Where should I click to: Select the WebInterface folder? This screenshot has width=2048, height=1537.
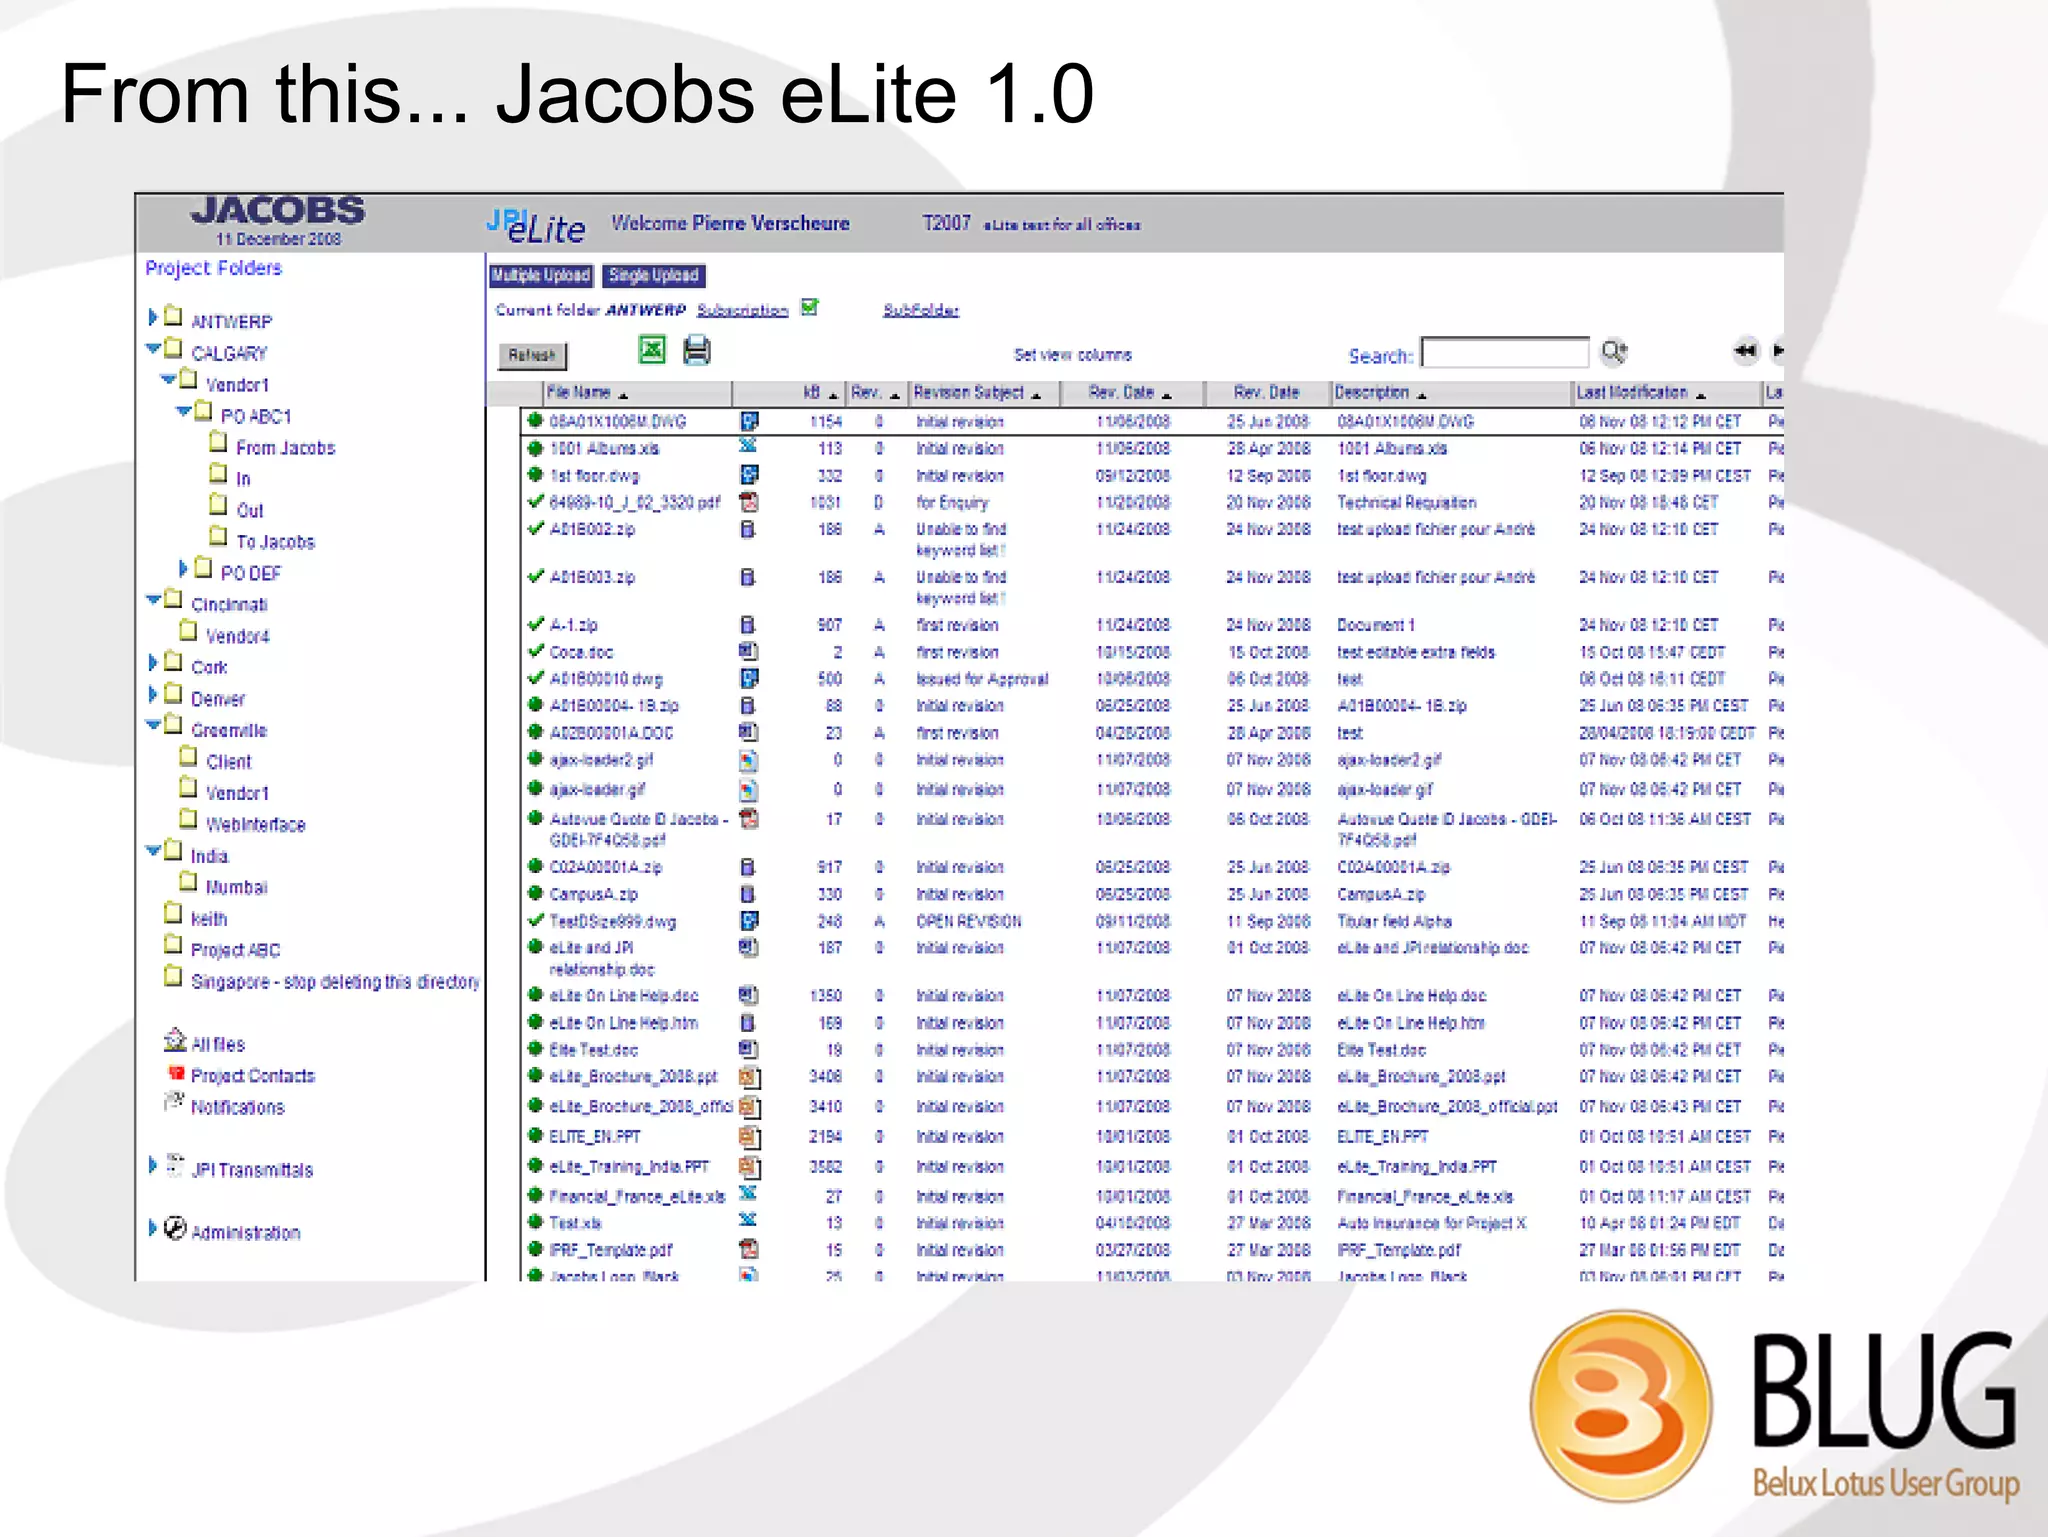pos(256,825)
